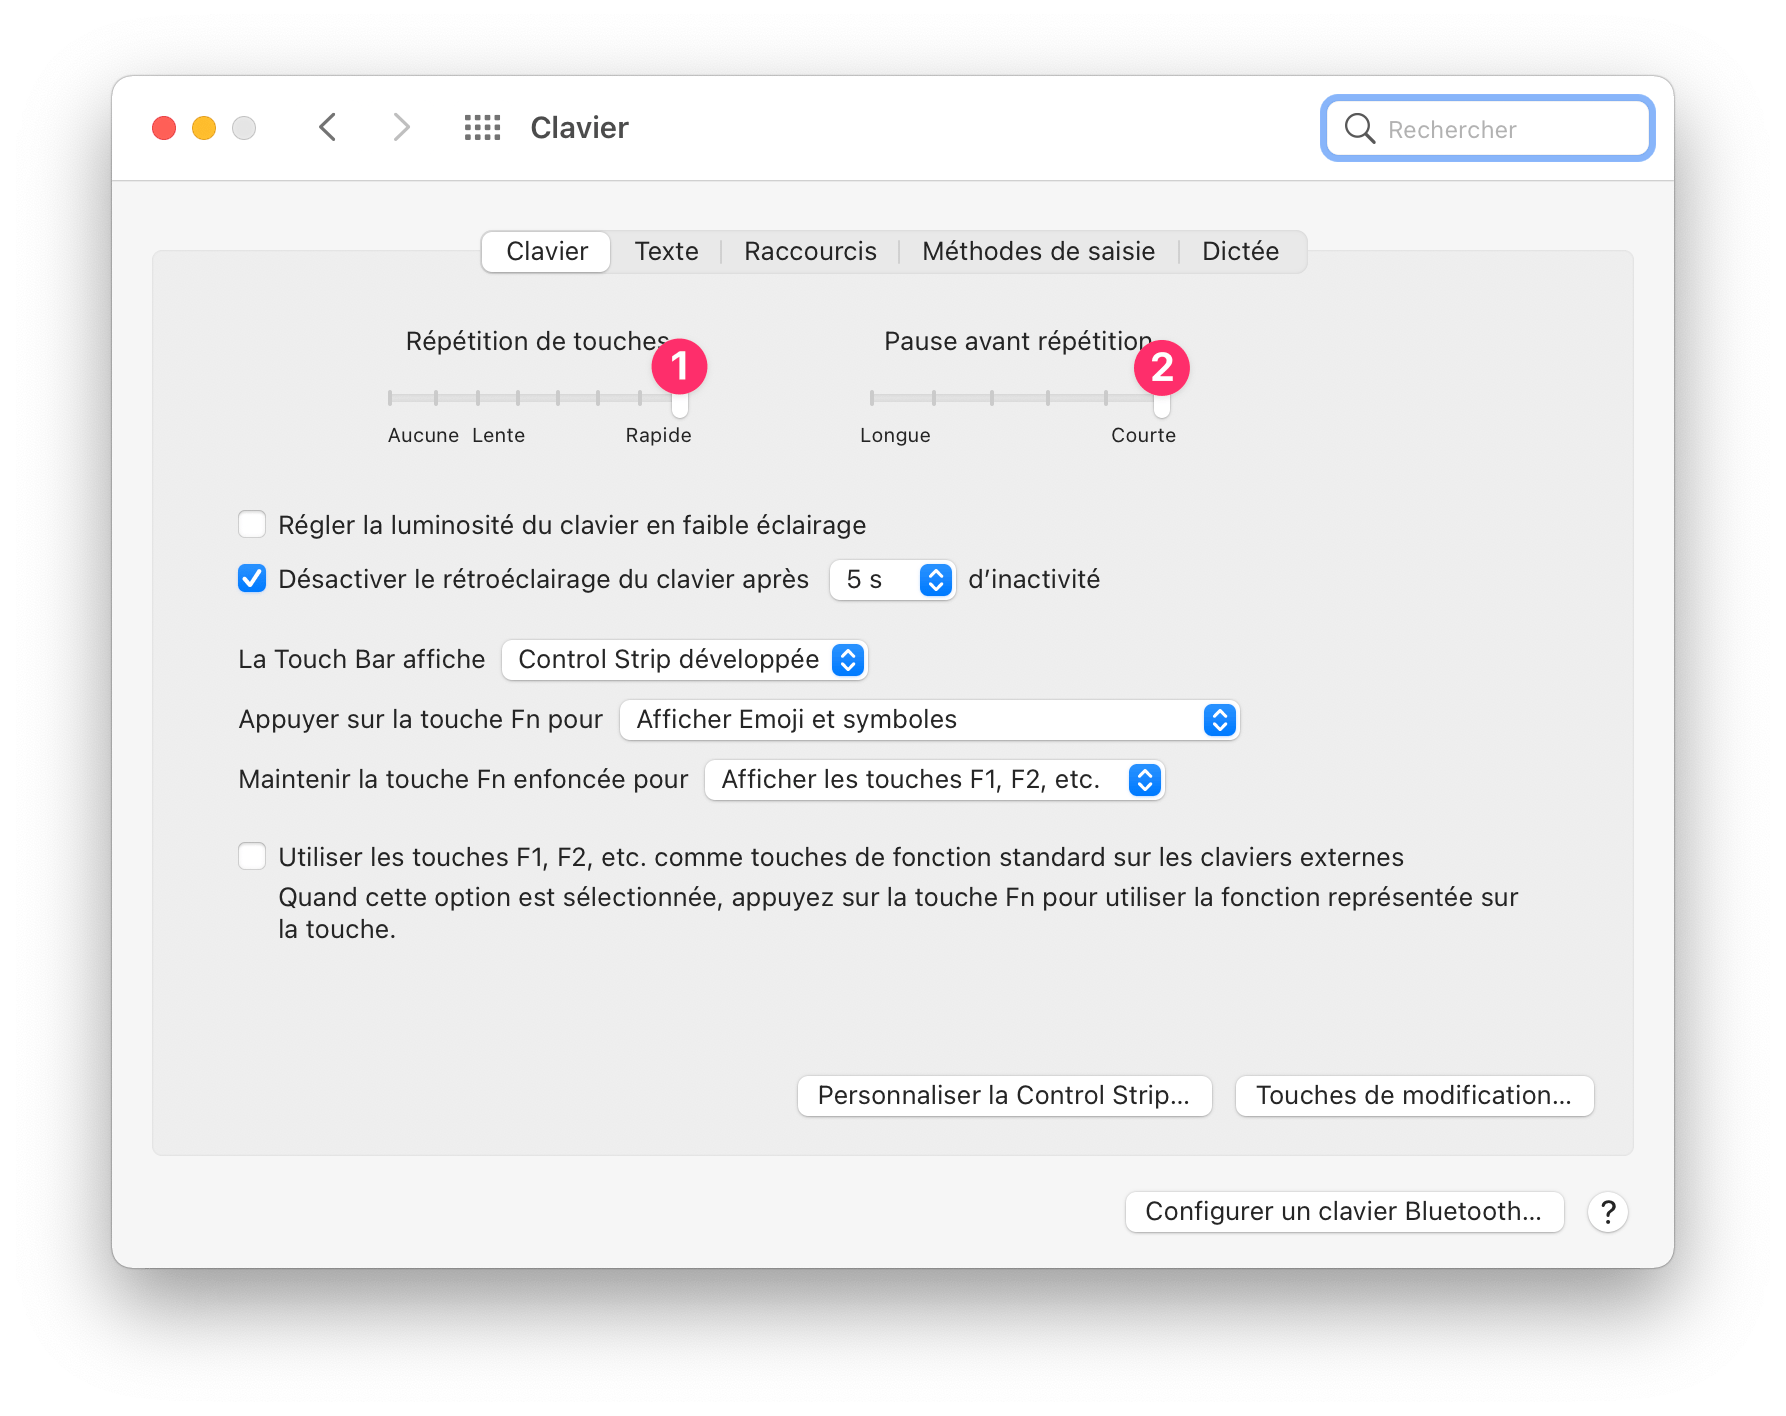
Task: Go back with the left chevron
Action: pos(327,128)
